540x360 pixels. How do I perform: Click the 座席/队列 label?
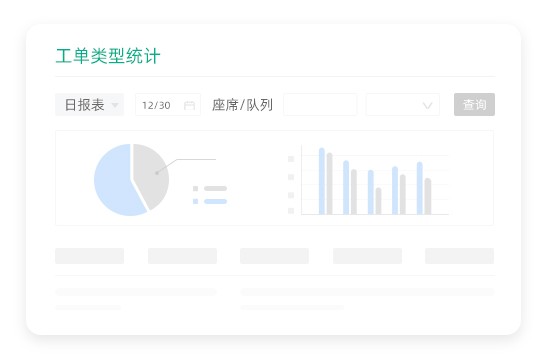242,105
